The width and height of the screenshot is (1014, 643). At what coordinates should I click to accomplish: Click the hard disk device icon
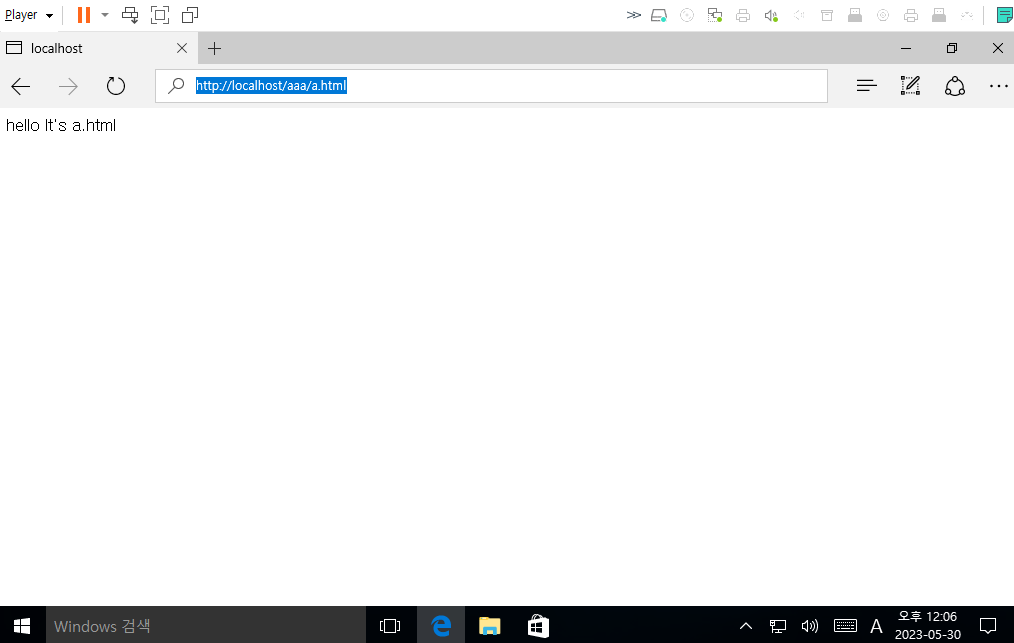click(x=659, y=15)
